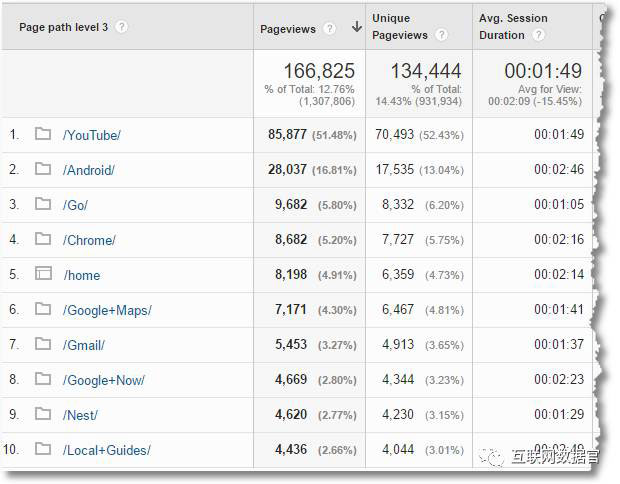The image size is (620, 484).
Task: Click the Unique Pageviews help icon
Action: [x=441, y=35]
